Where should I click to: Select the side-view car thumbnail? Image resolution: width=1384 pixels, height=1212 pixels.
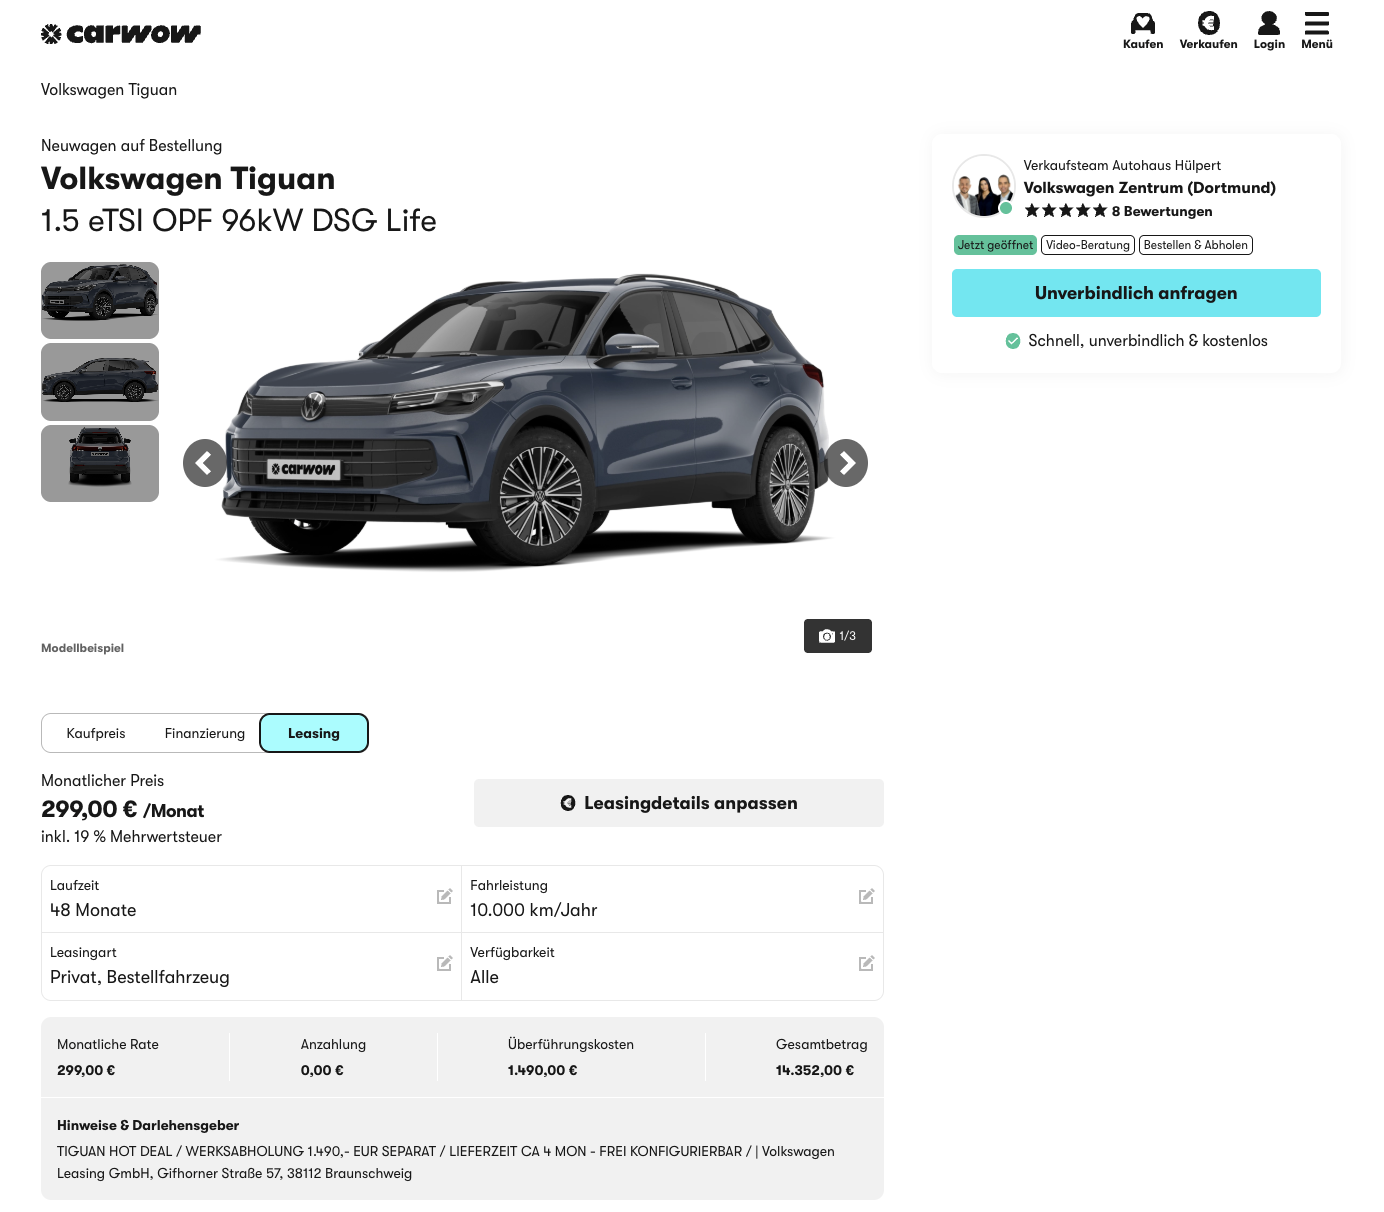(100, 382)
